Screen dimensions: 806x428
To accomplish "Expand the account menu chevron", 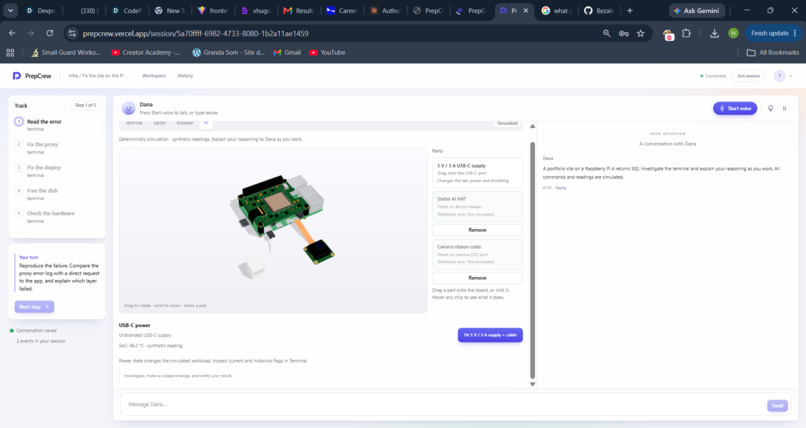I will [791, 76].
